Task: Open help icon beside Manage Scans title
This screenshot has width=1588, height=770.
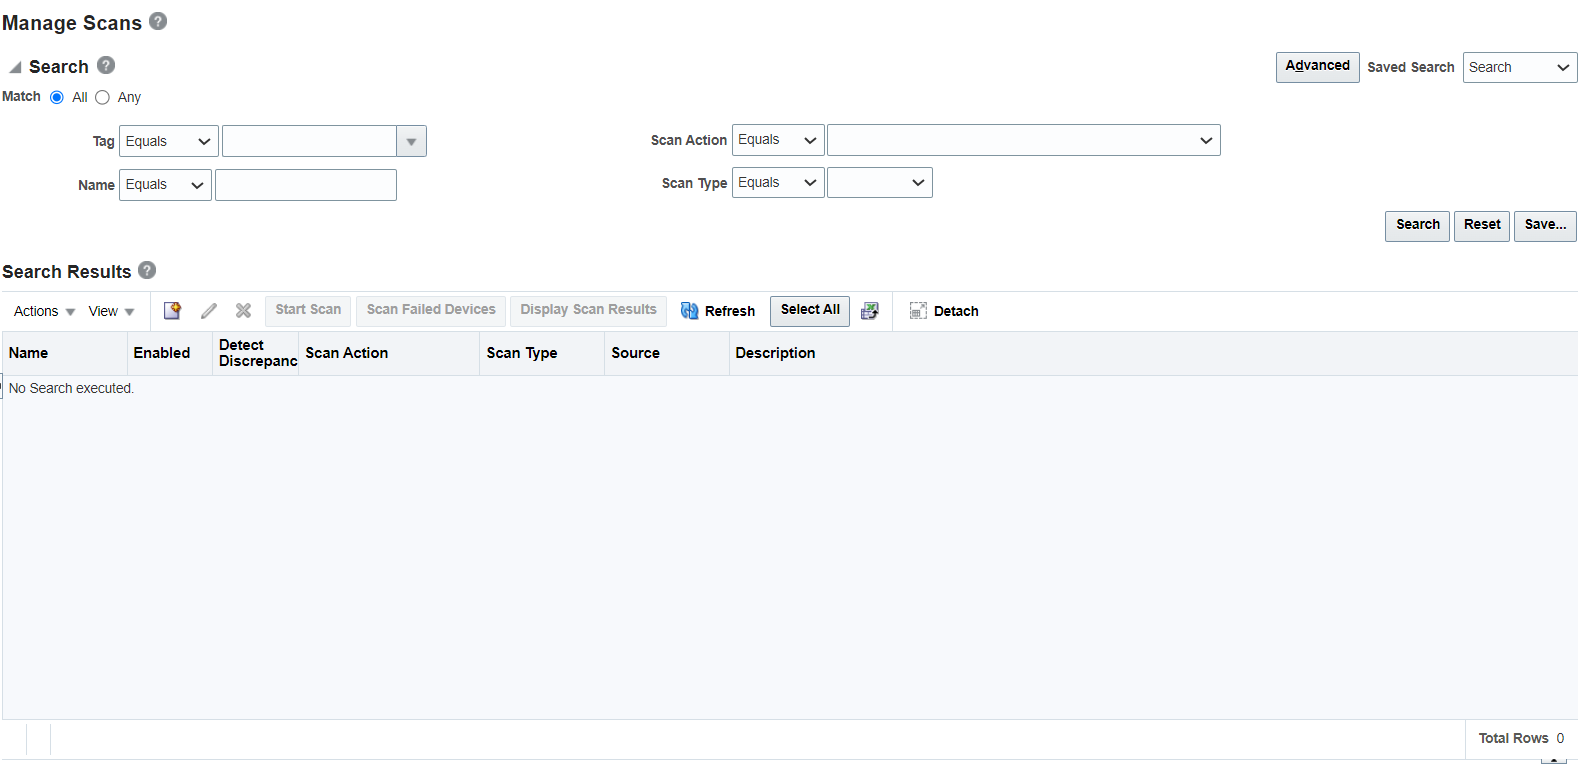Action: pyautogui.click(x=158, y=21)
